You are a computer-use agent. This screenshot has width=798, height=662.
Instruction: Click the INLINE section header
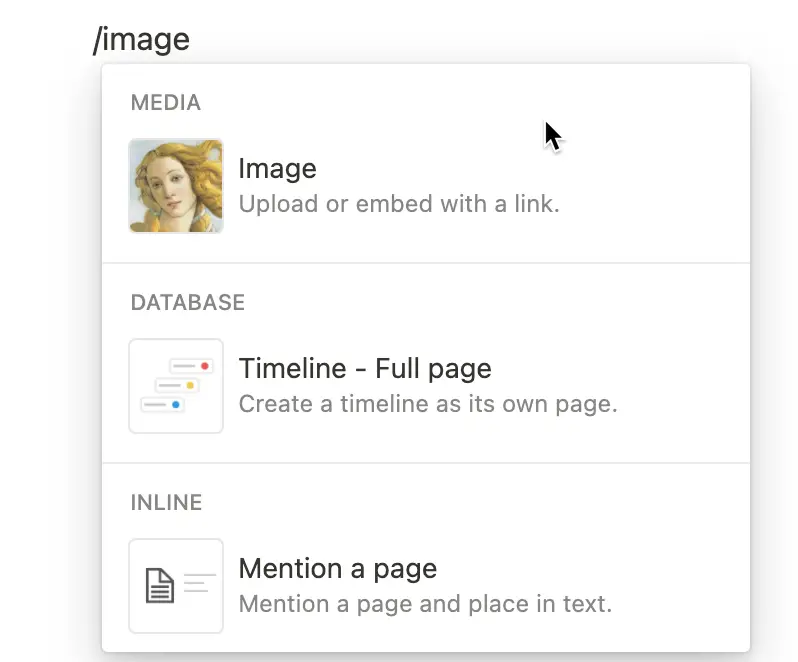[x=166, y=503]
